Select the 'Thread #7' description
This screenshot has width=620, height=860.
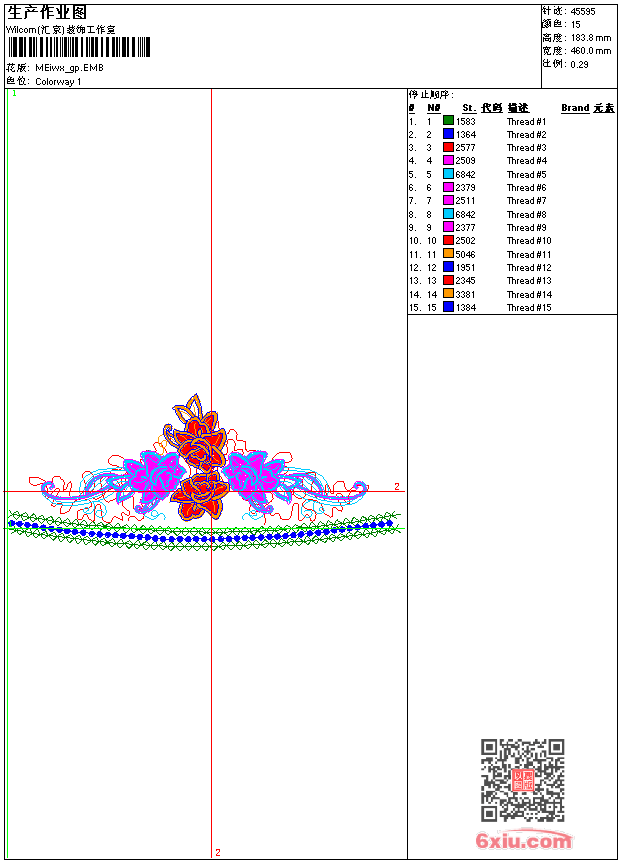tap(526, 201)
